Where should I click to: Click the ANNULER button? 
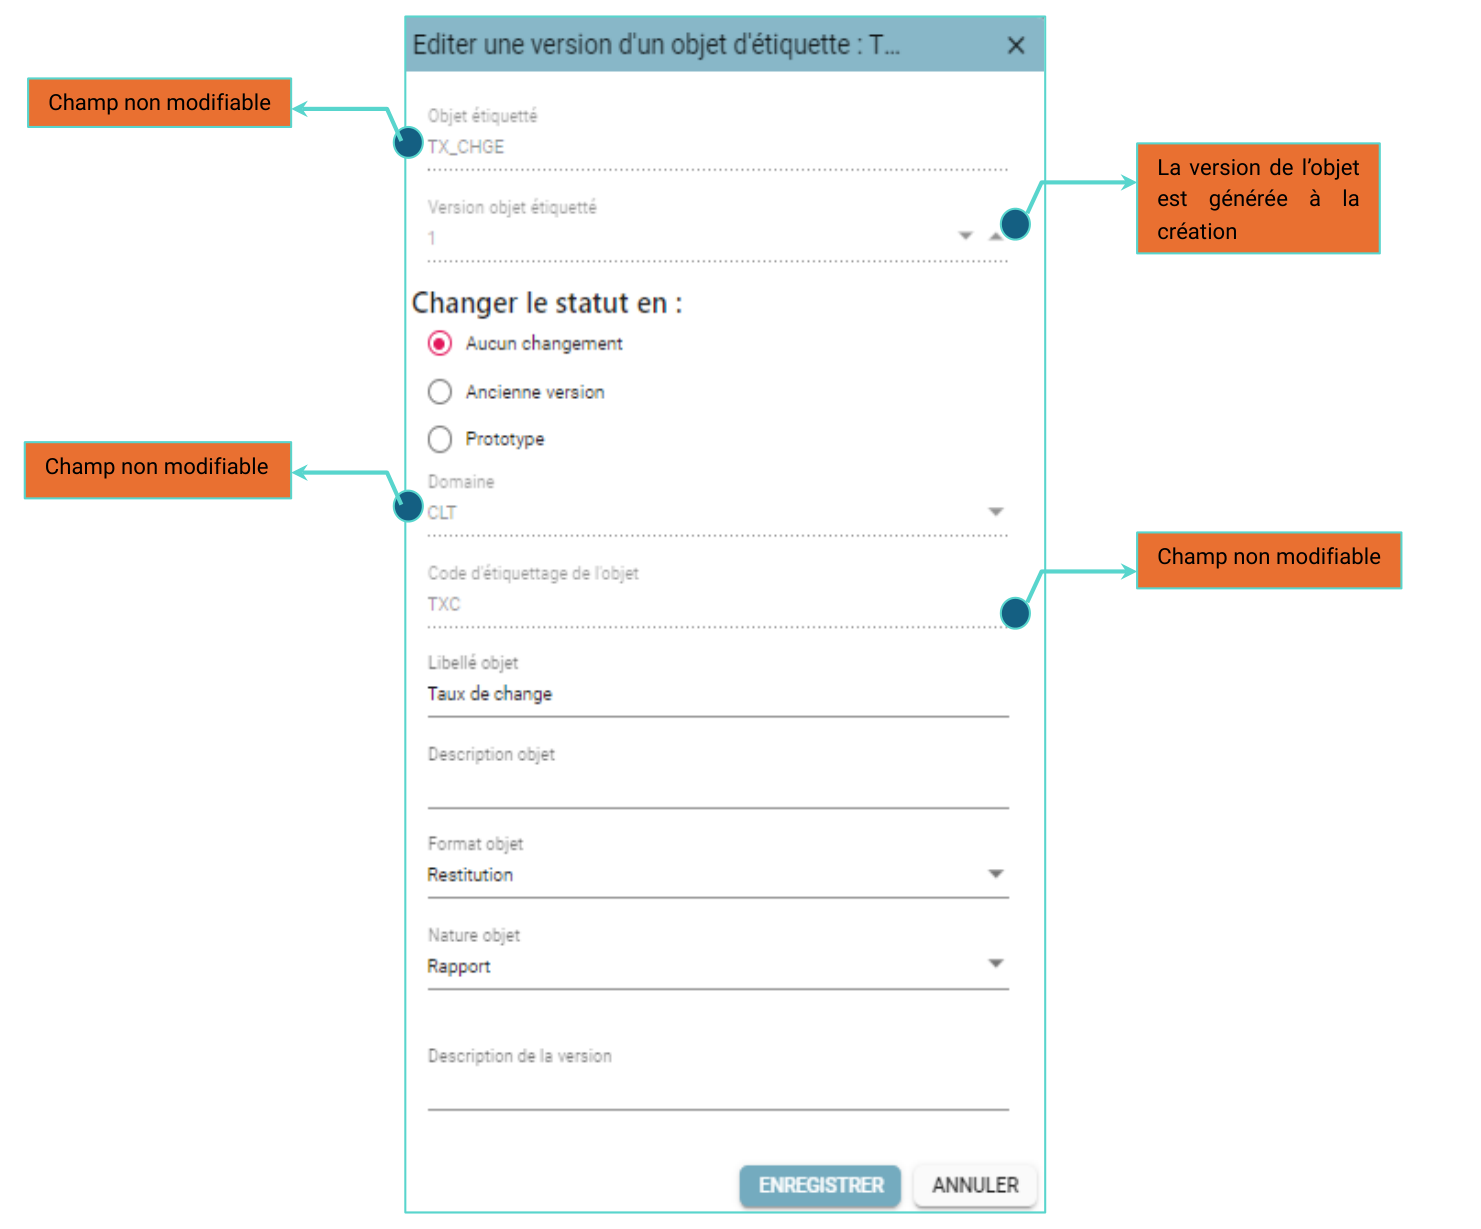975,1185
